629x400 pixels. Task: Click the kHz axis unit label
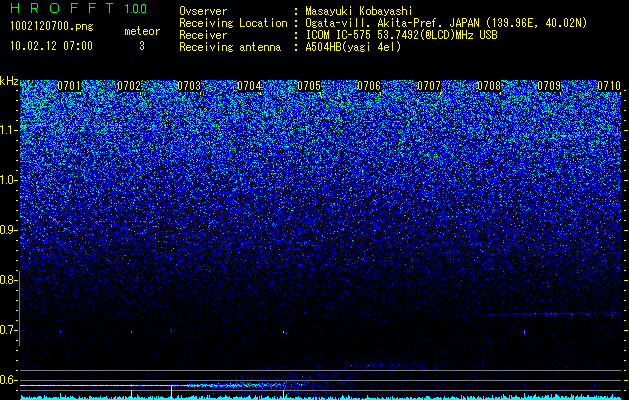9,81
